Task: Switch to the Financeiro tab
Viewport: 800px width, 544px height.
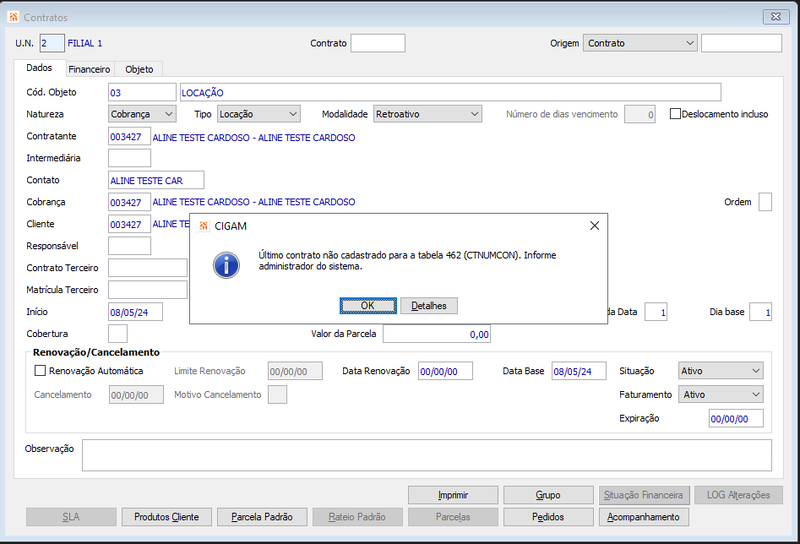Action: 89,69
